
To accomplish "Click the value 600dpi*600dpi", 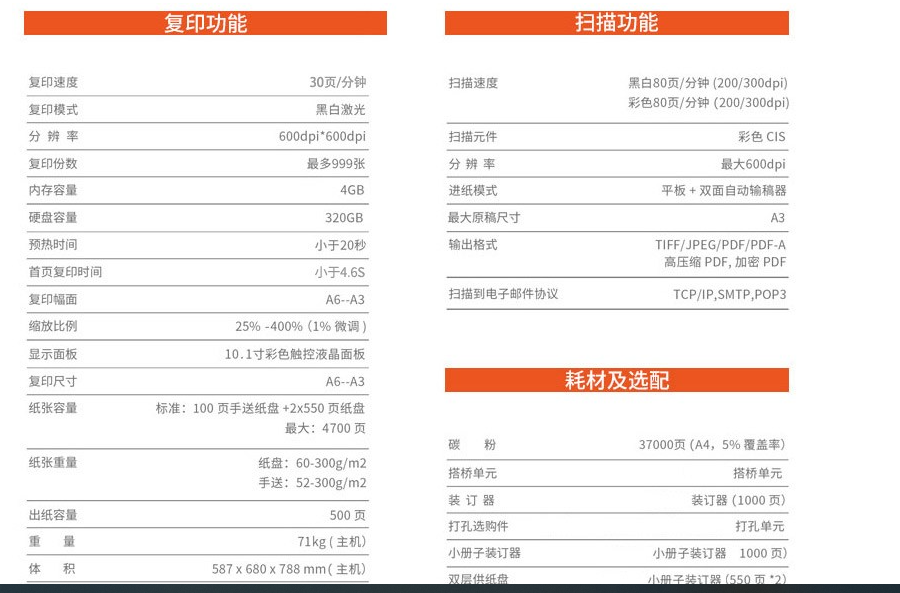I will pyautogui.click(x=322, y=137).
